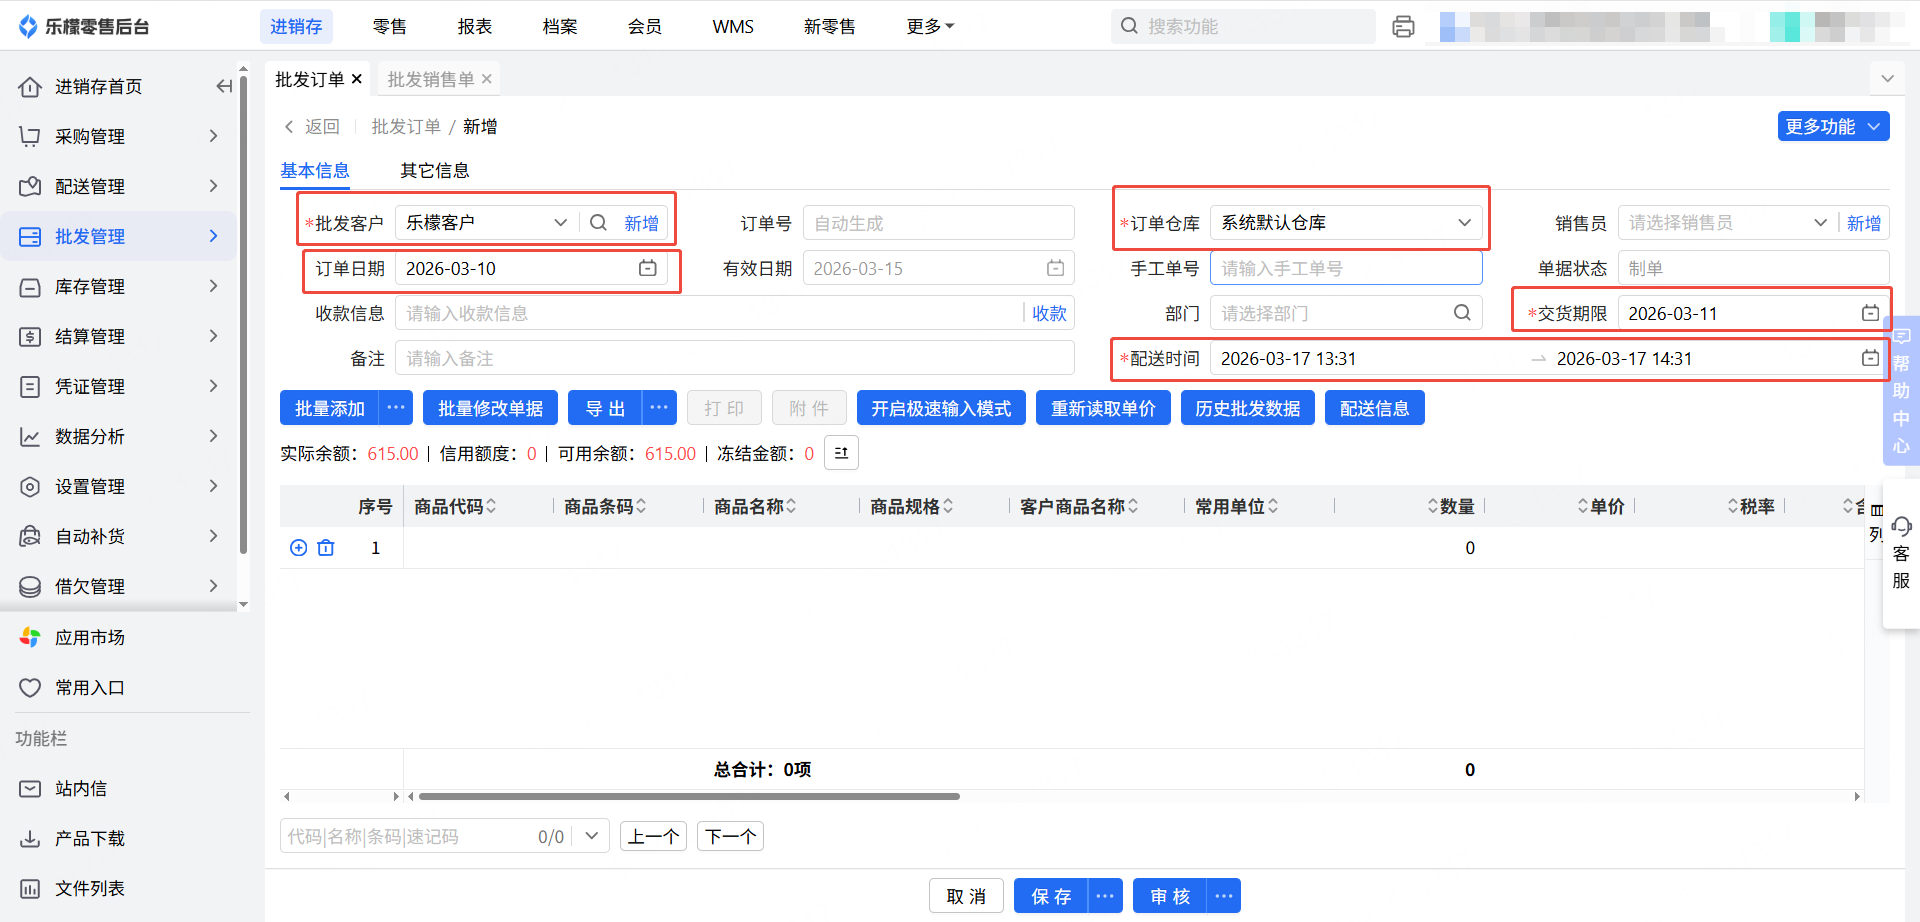Delete row 1 using trash icon
Image resolution: width=1920 pixels, height=922 pixels.
326,548
